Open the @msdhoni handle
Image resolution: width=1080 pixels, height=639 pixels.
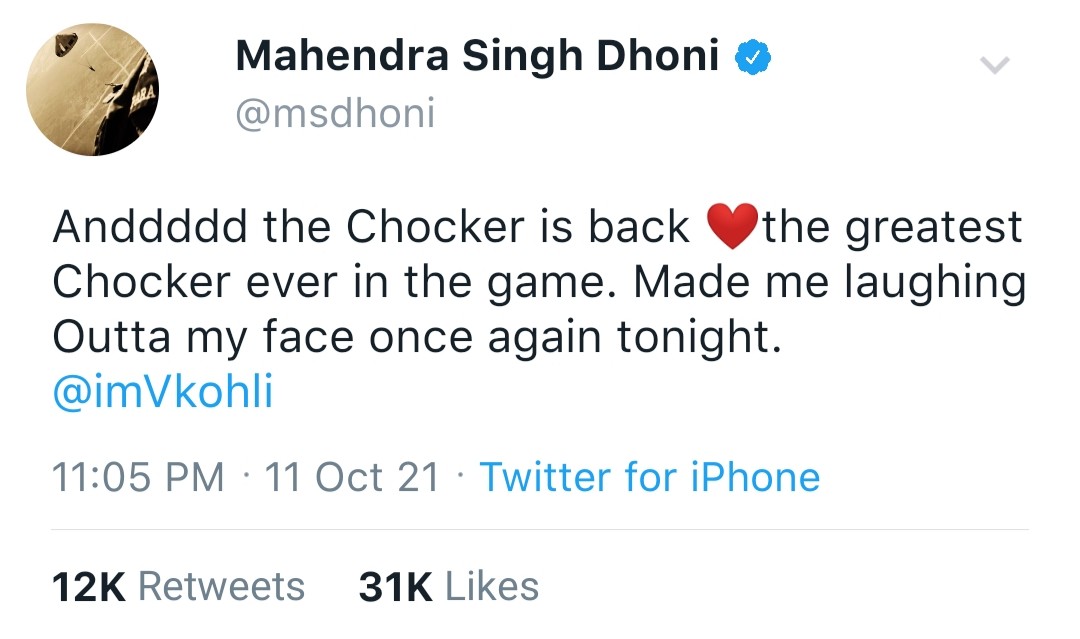click(335, 113)
